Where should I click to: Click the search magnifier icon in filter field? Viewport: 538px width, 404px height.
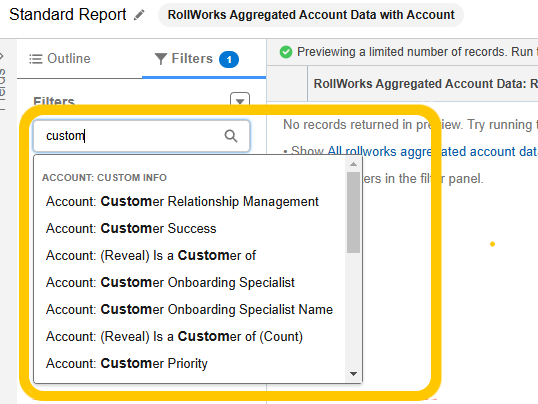tap(231, 136)
